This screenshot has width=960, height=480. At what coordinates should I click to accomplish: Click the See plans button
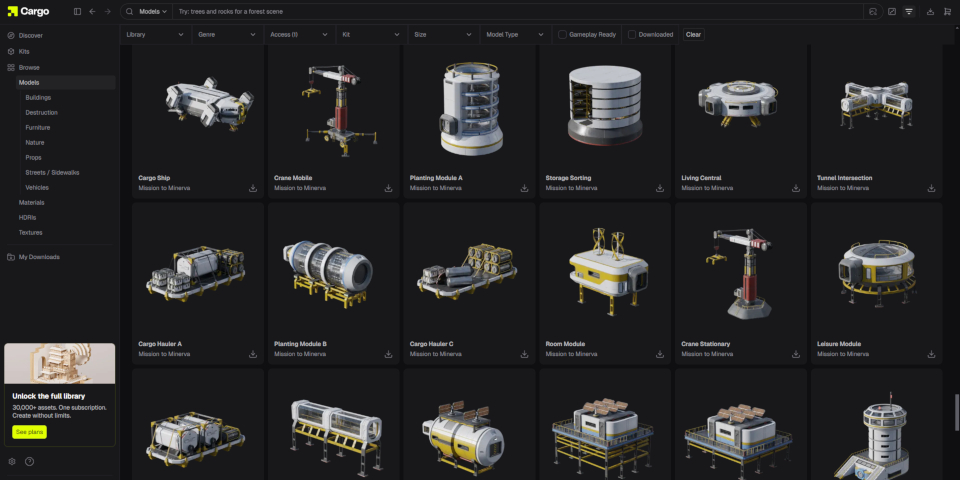tap(30, 431)
